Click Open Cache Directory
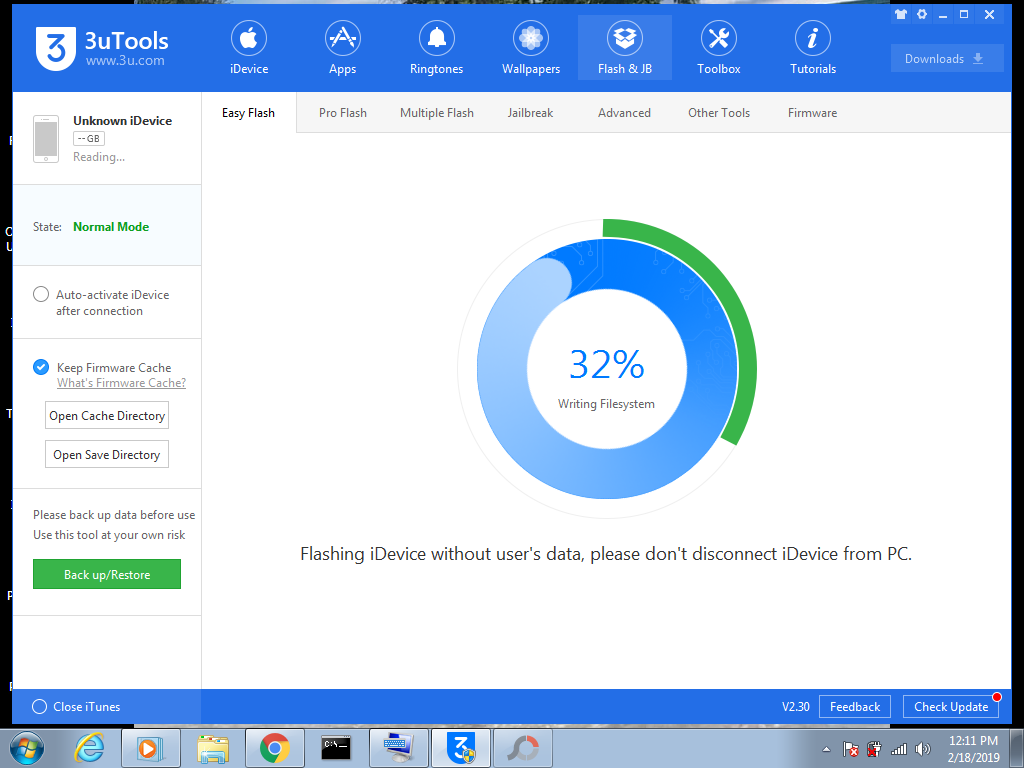Image resolution: width=1024 pixels, height=768 pixels. (107, 415)
